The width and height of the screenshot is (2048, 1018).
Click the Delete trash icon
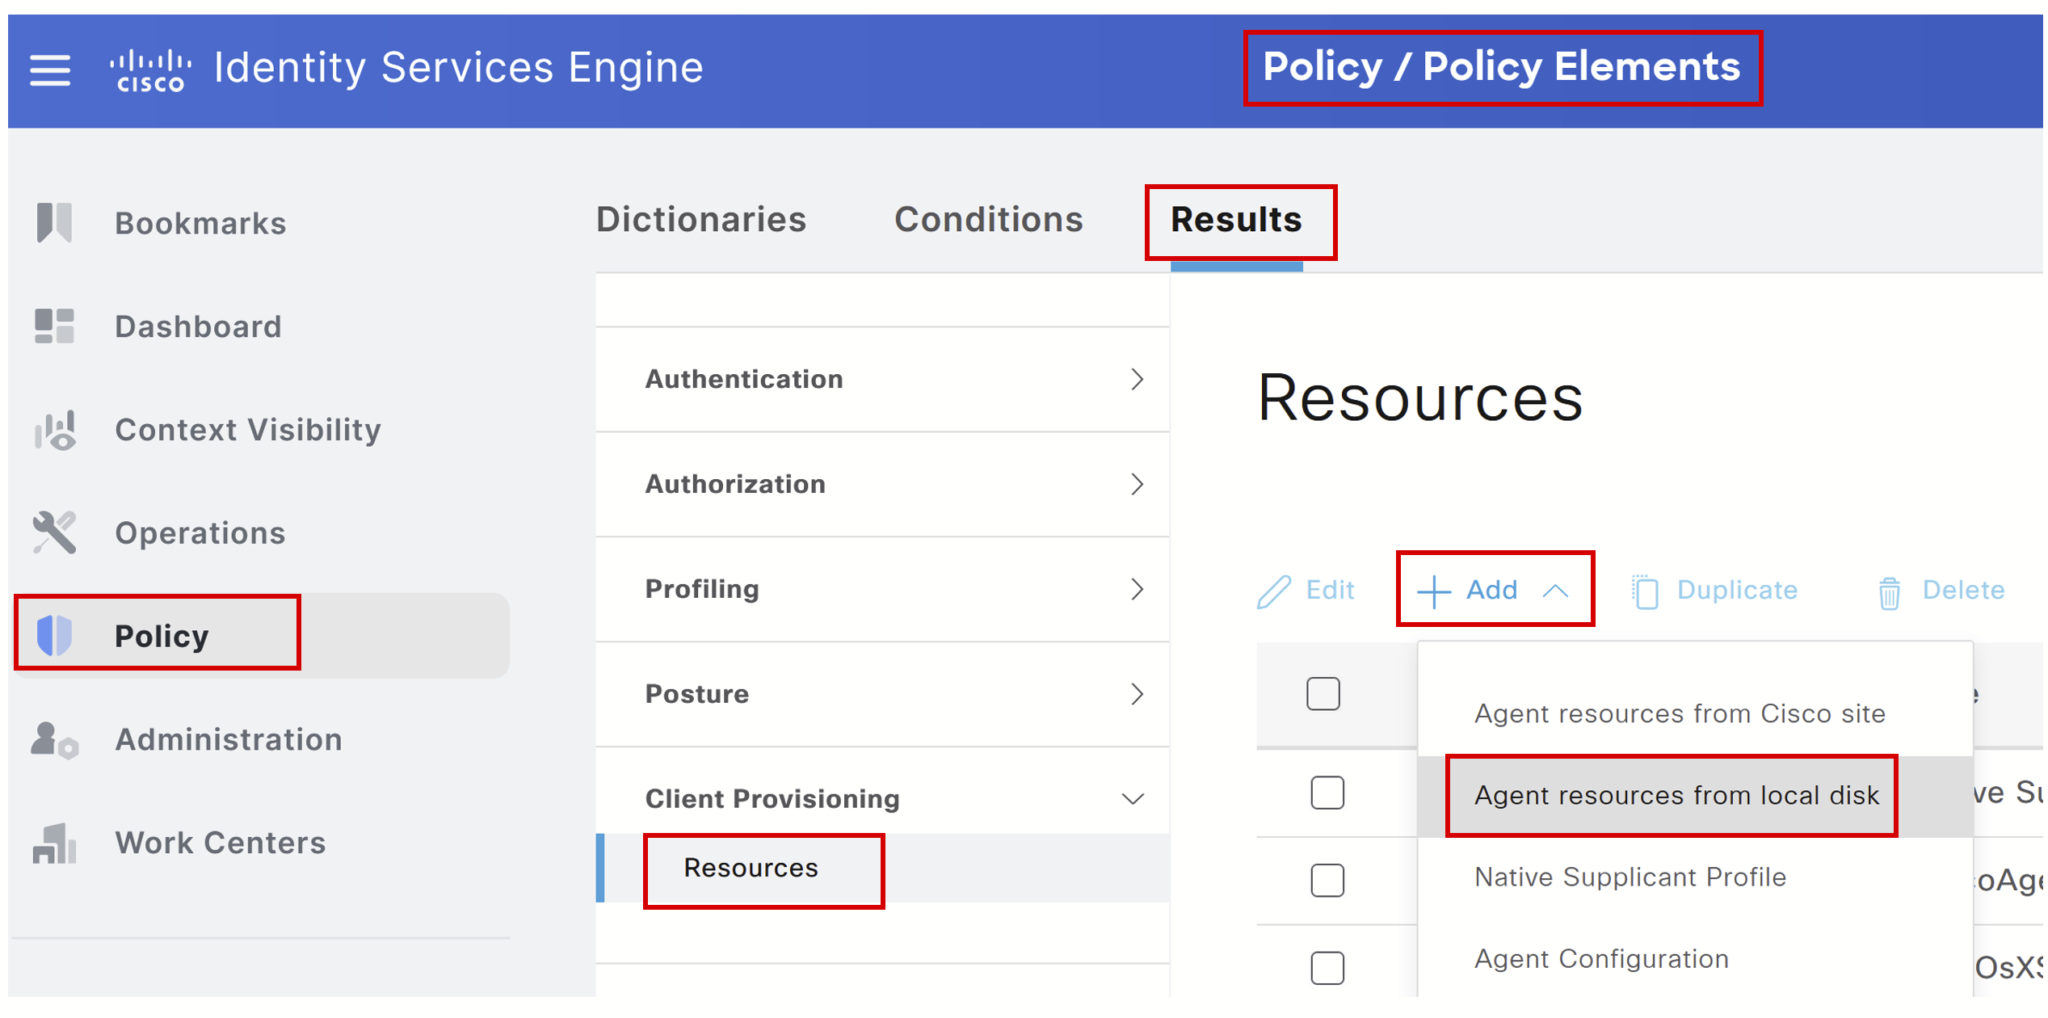click(x=1889, y=590)
